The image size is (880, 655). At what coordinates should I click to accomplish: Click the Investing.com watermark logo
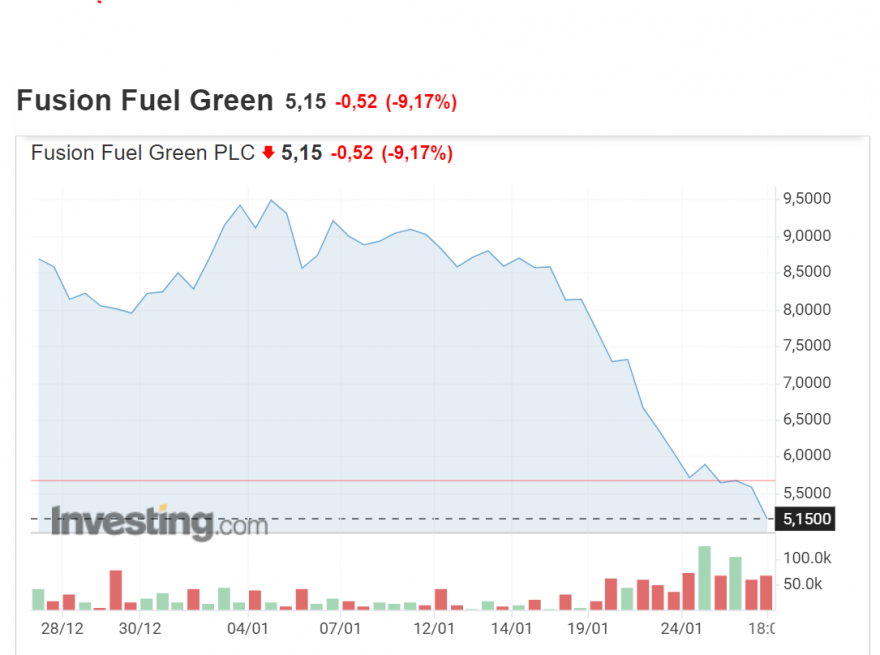tap(159, 523)
